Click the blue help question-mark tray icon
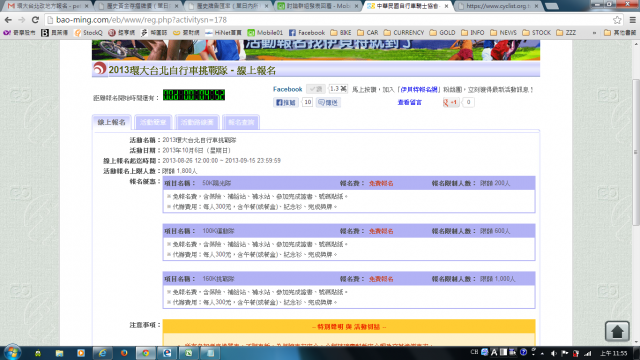The height and width of the screenshot is (360, 640). 523,352
